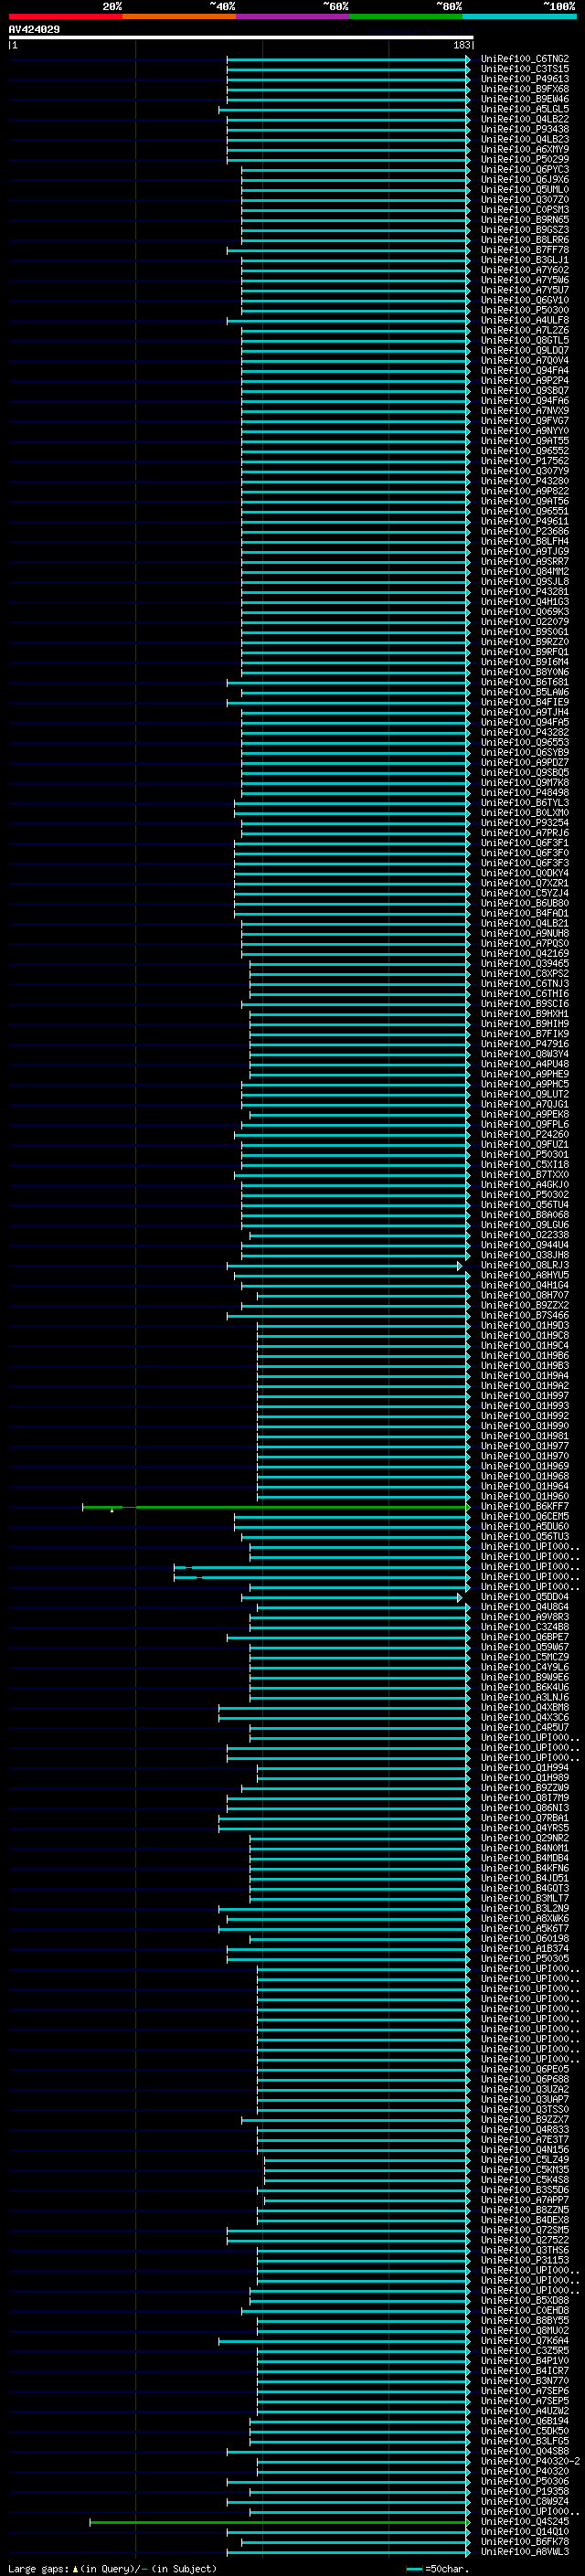This screenshot has height=2576, width=585.
Task: Select hit label UniRef100_Q1H9D3
Action: pyautogui.click(x=525, y=1325)
